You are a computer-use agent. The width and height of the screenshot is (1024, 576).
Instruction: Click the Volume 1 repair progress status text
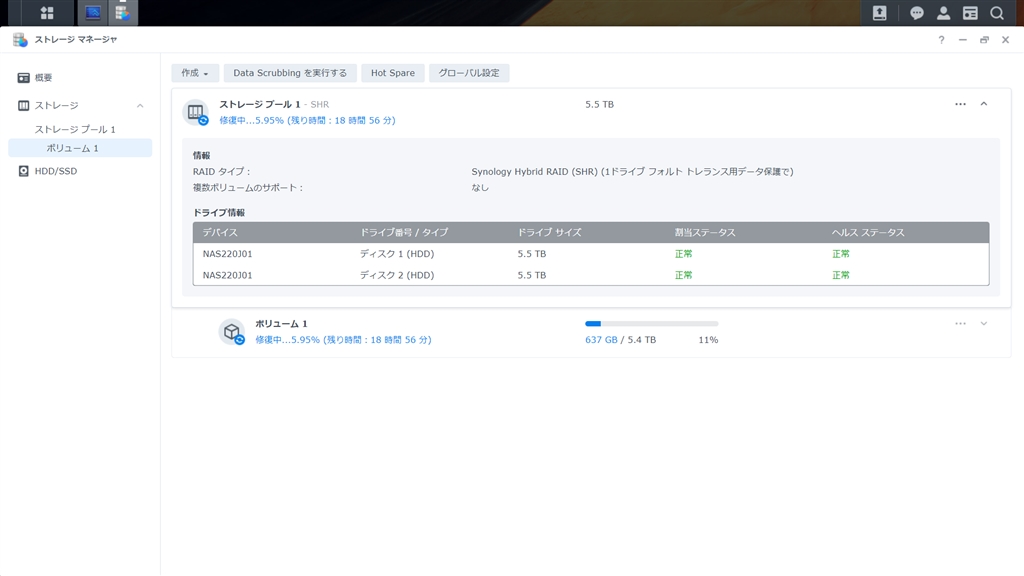point(344,340)
